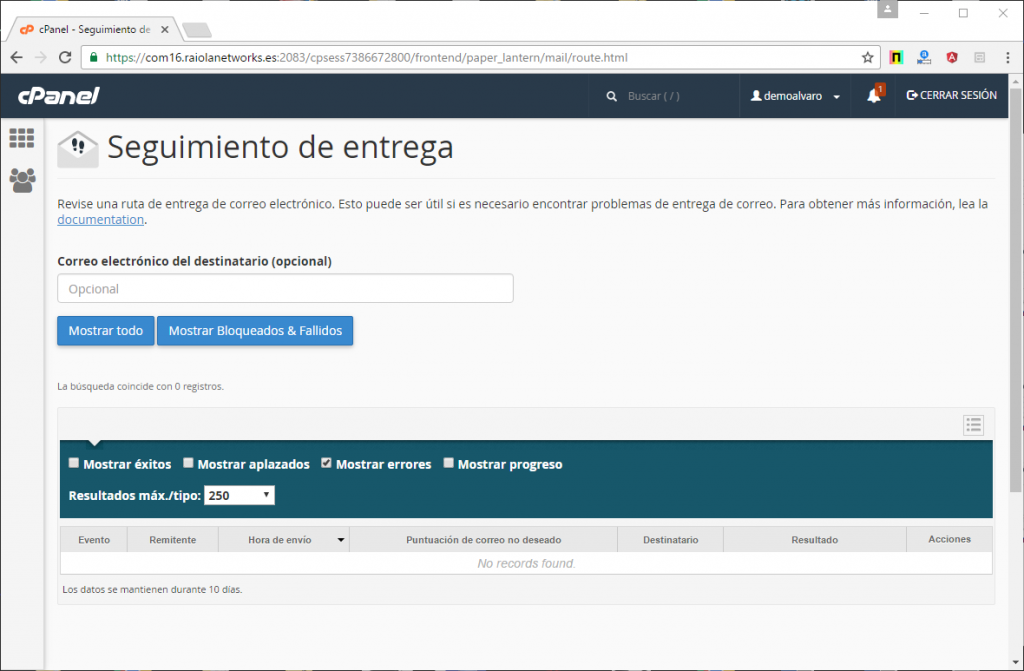Expand the demoalvaro user menu
The image size is (1024, 671).
pos(795,96)
